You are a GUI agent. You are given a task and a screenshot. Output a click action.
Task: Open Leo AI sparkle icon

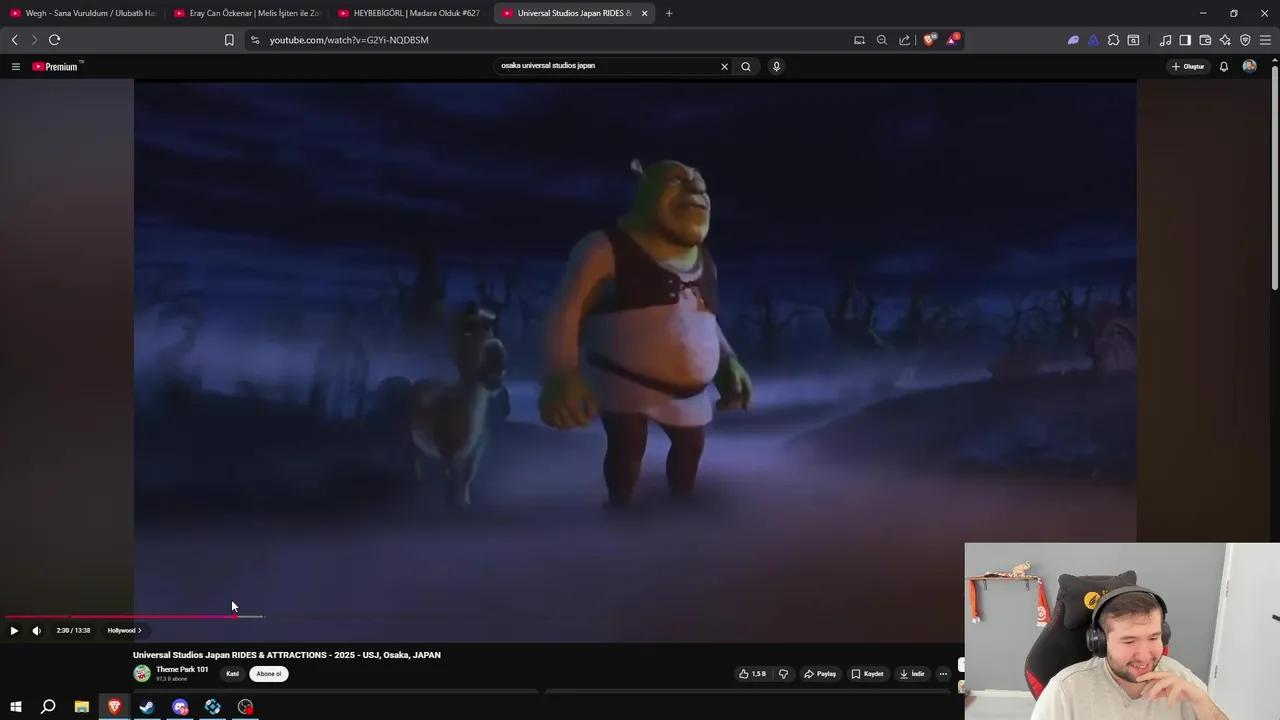pos(1225,40)
